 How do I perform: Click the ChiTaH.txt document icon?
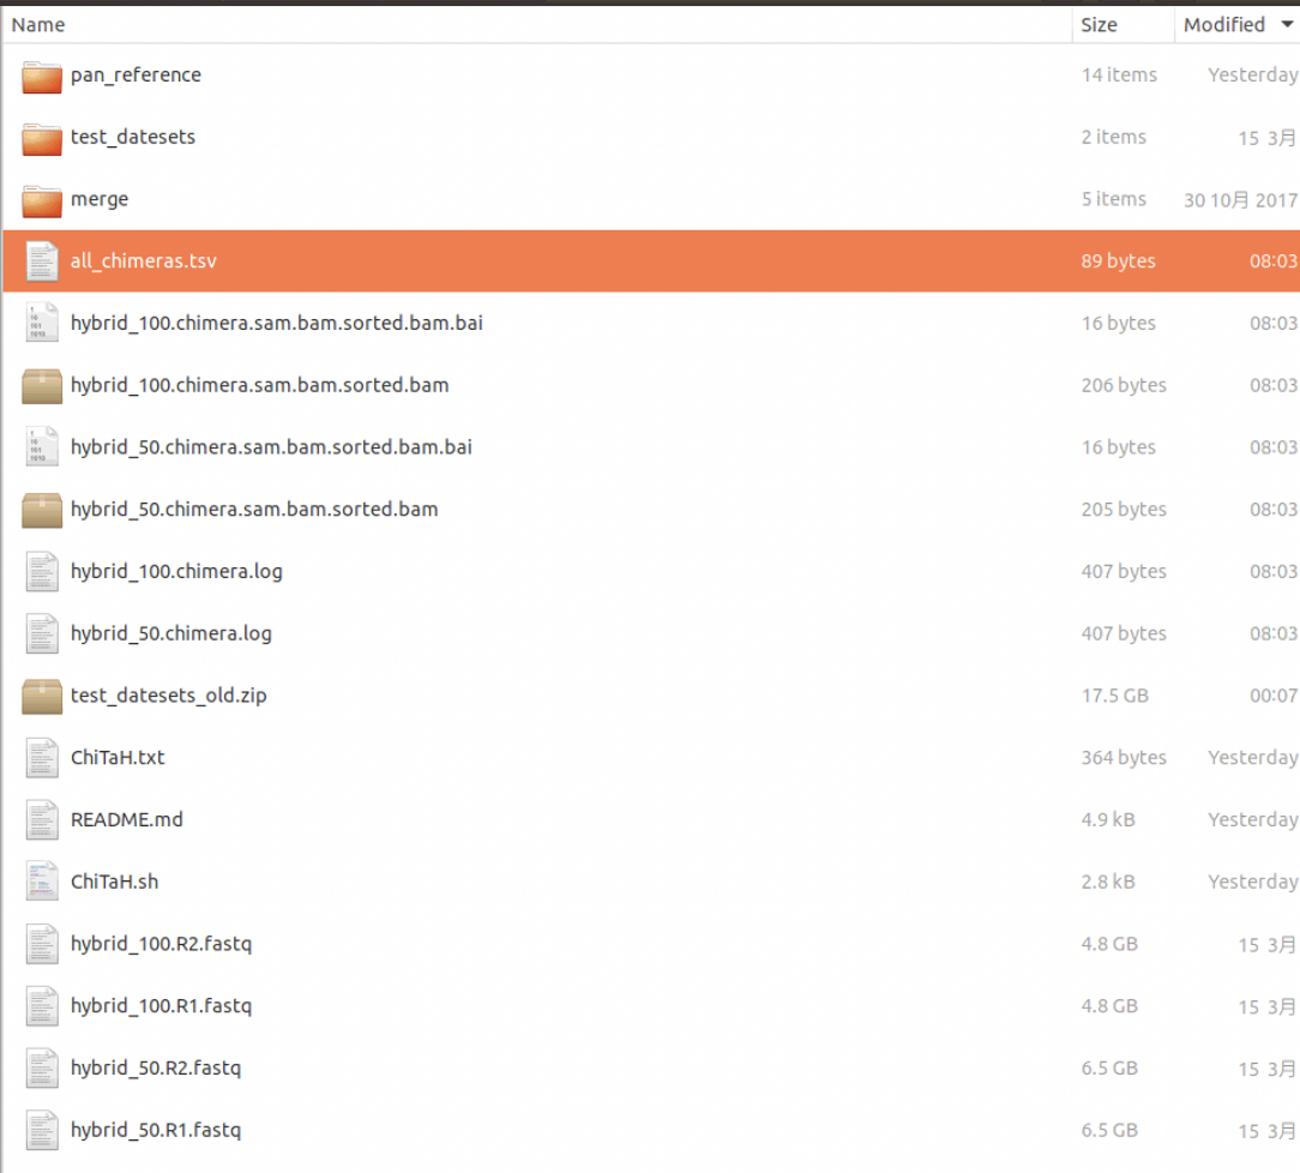pos(42,758)
